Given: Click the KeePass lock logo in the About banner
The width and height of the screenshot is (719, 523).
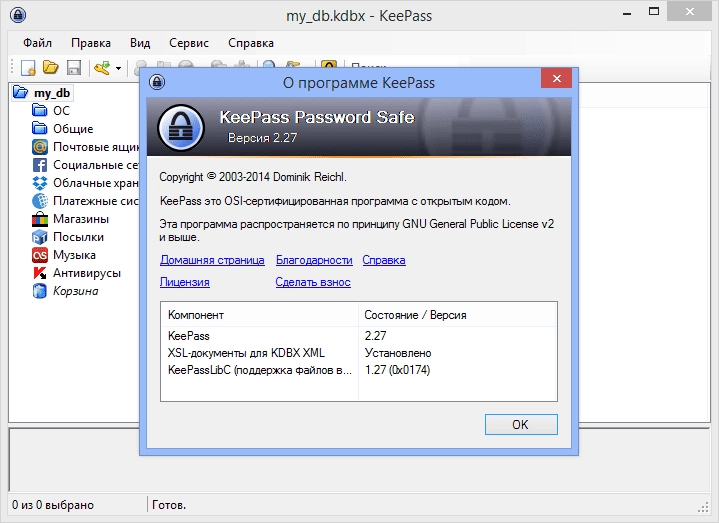Looking at the screenshot, I should (x=181, y=128).
